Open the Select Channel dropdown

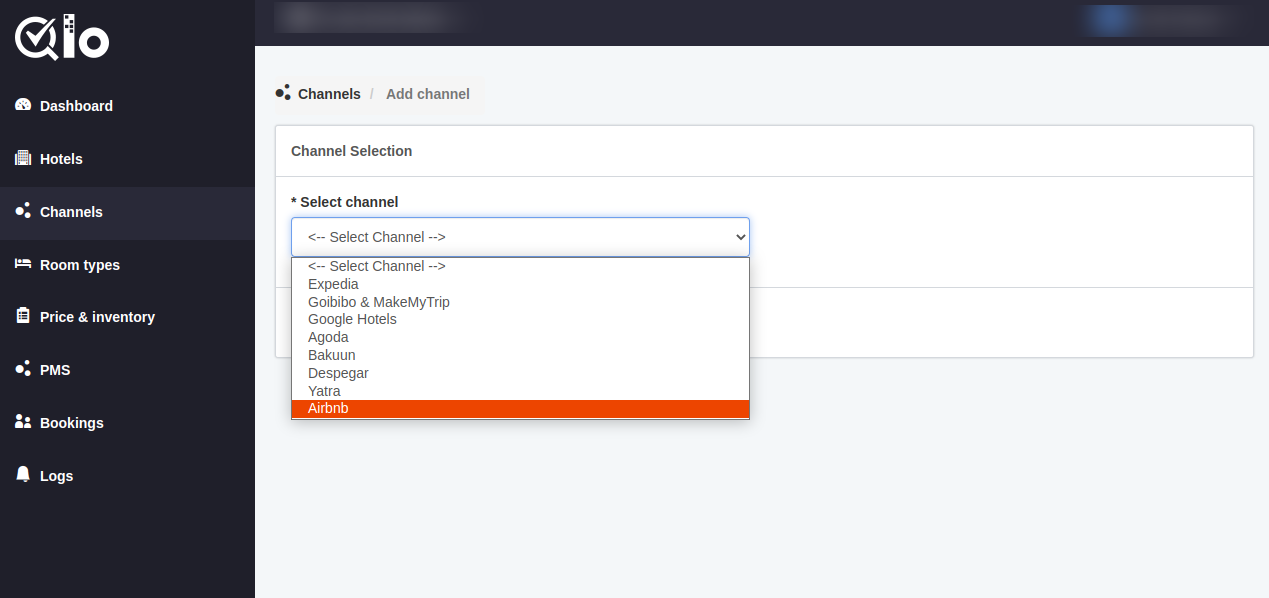tap(519, 237)
